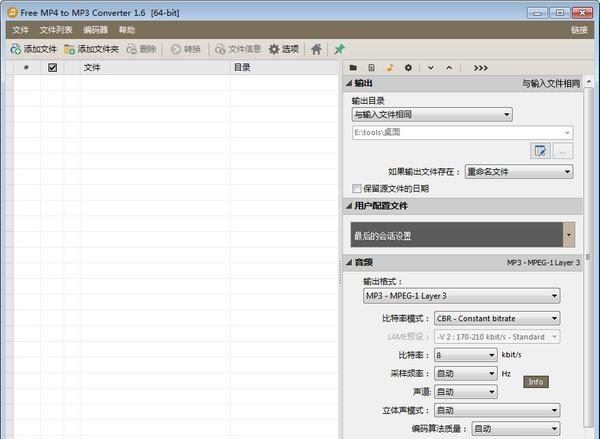Open 选项 (options) with the gear icon
This screenshot has width=600, height=439.
tap(284, 49)
